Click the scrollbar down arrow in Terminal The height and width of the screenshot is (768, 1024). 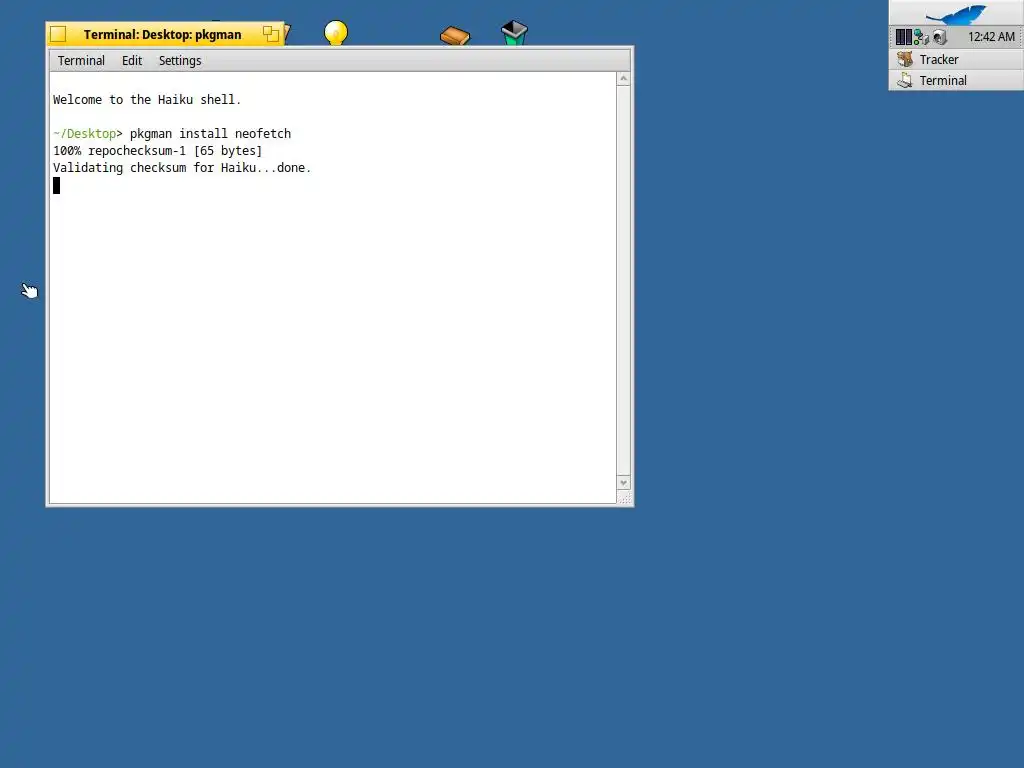point(623,483)
